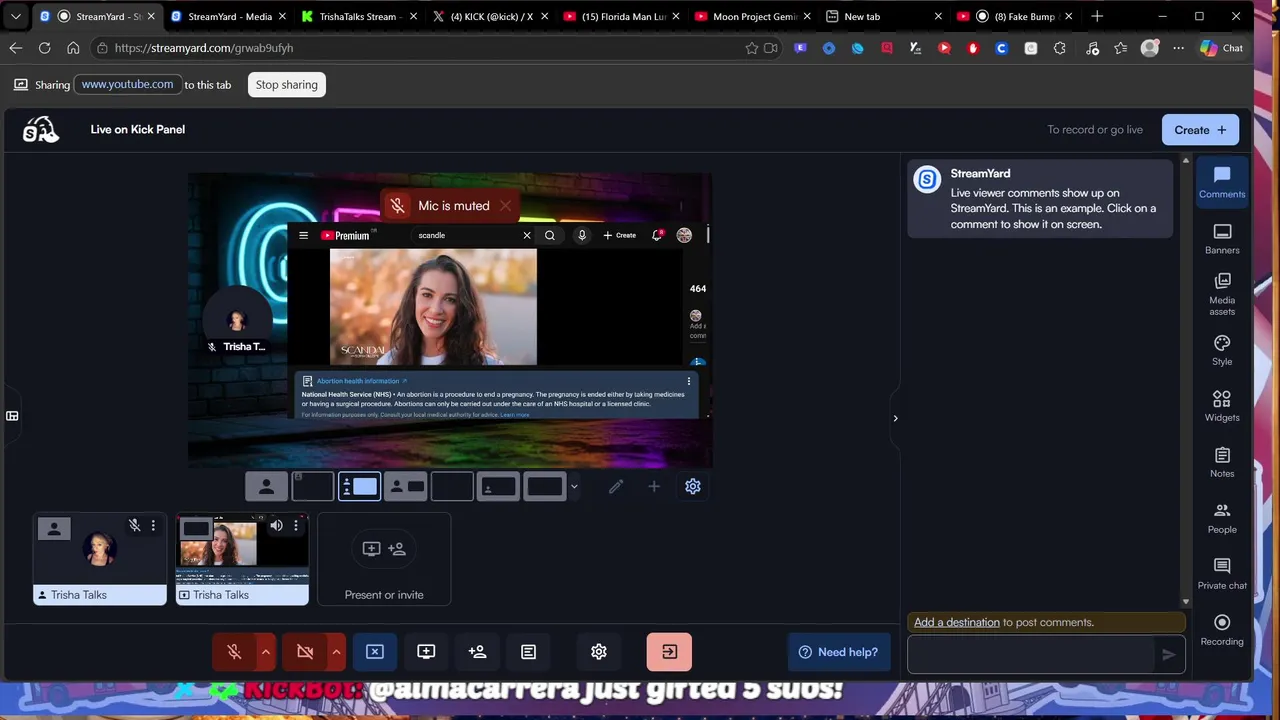
Task: Click the add layout plus icon
Action: pyautogui.click(x=654, y=487)
